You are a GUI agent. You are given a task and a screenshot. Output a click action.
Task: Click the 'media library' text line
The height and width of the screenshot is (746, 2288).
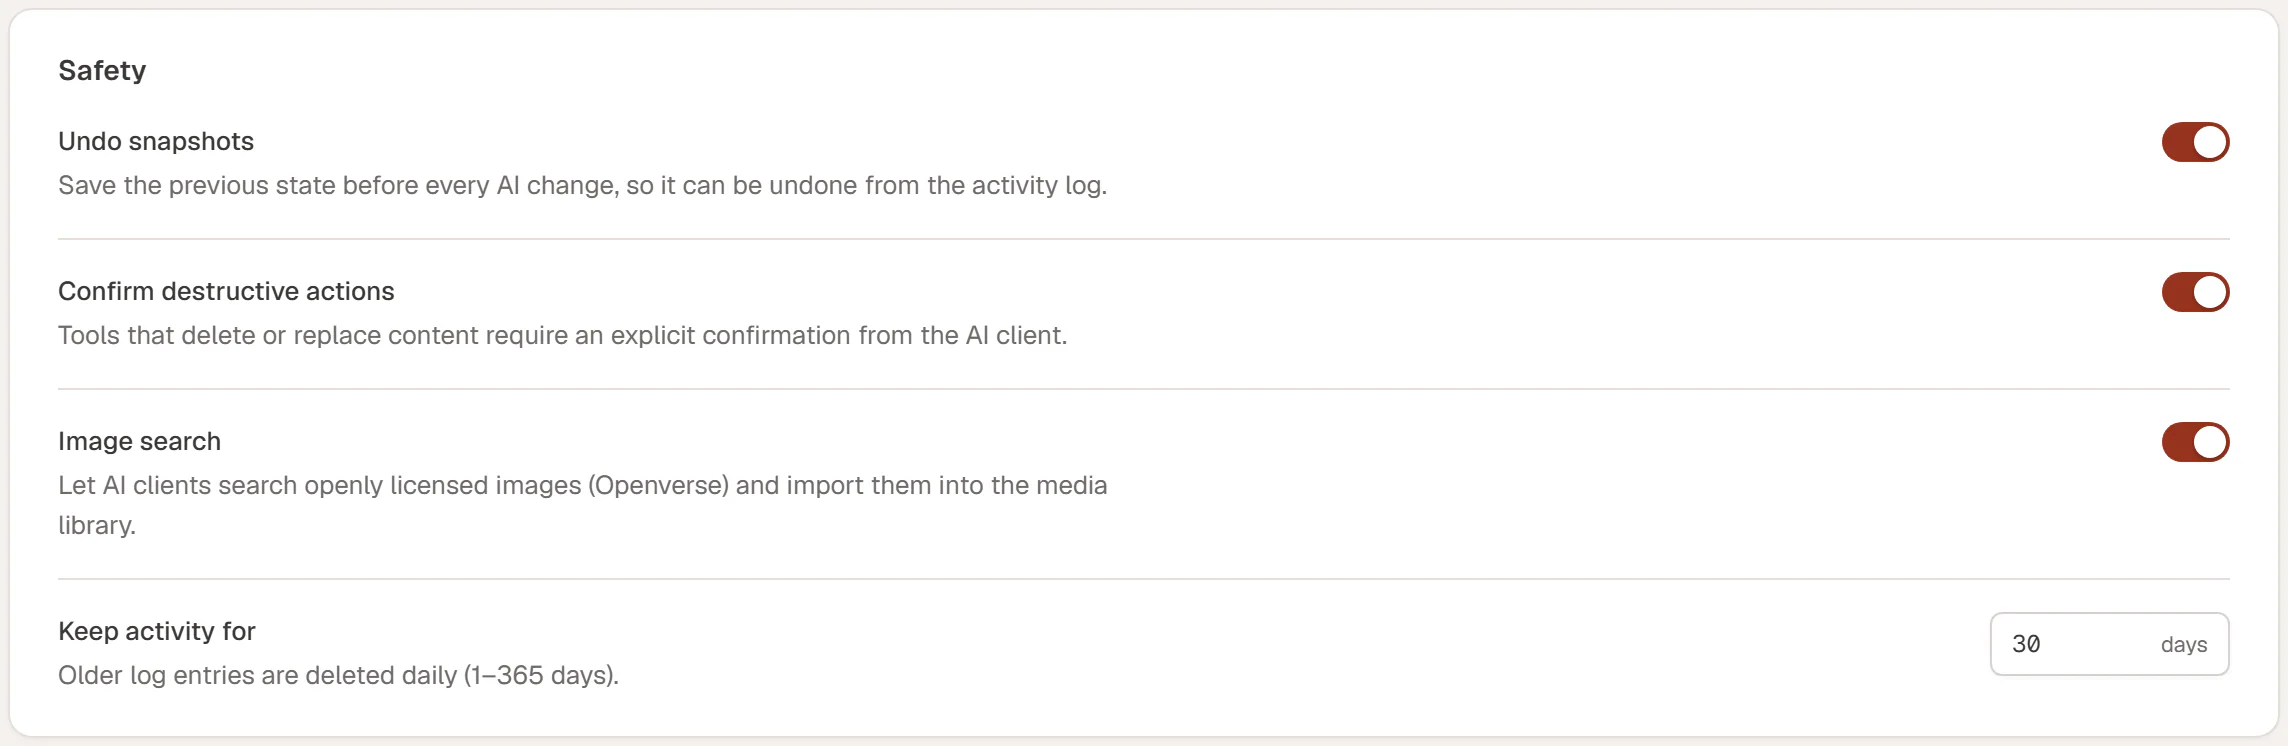point(97,525)
